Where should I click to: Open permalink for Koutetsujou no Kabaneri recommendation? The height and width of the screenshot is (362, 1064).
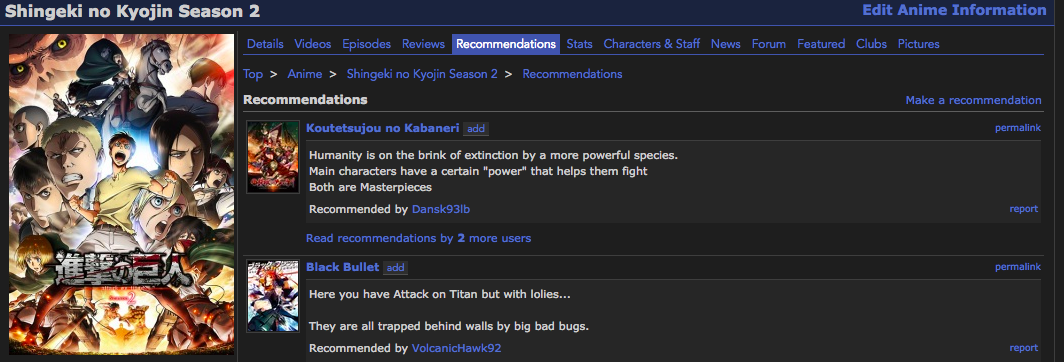pos(1018,128)
